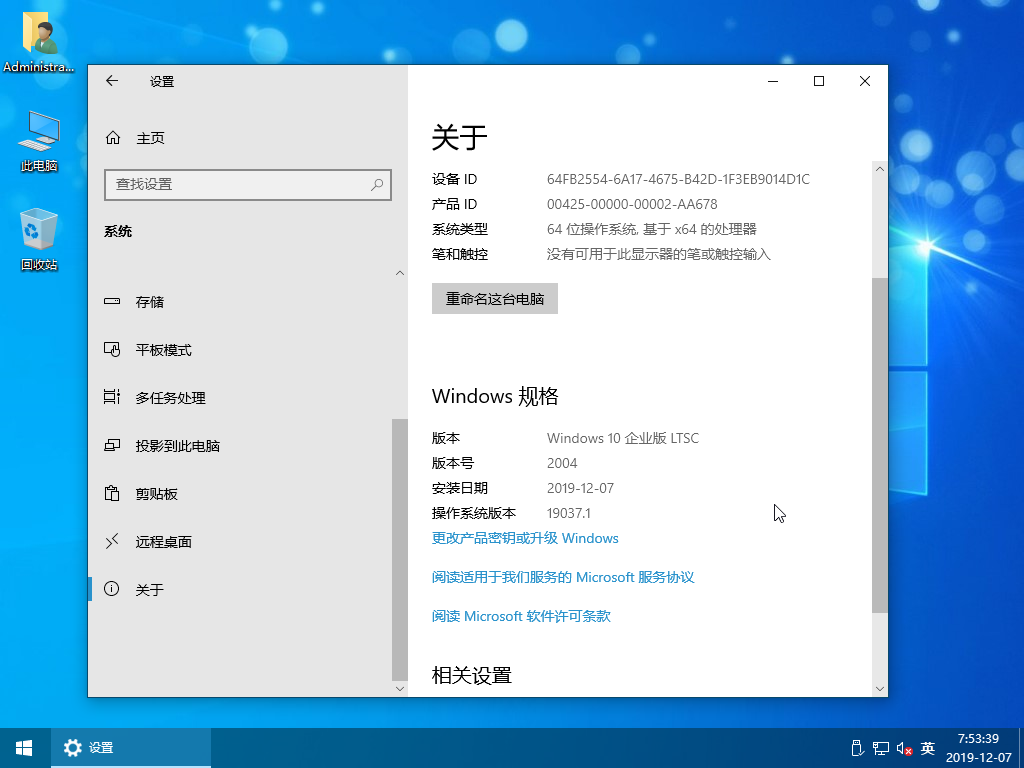Select the 回收站 recycle bin icon
The height and width of the screenshot is (768, 1024).
click(x=39, y=239)
